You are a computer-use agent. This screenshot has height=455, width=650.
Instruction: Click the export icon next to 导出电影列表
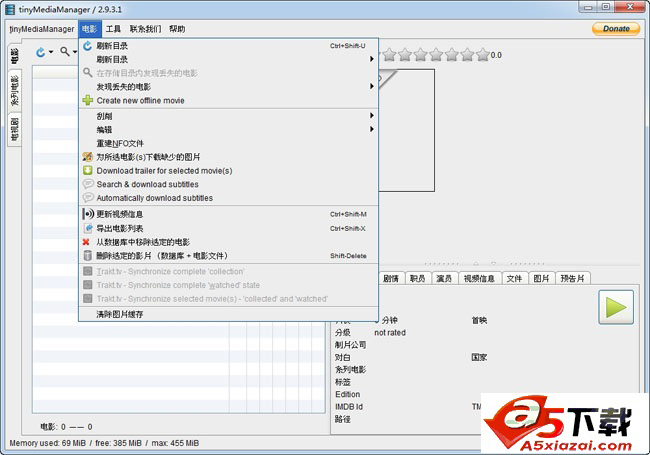88,228
